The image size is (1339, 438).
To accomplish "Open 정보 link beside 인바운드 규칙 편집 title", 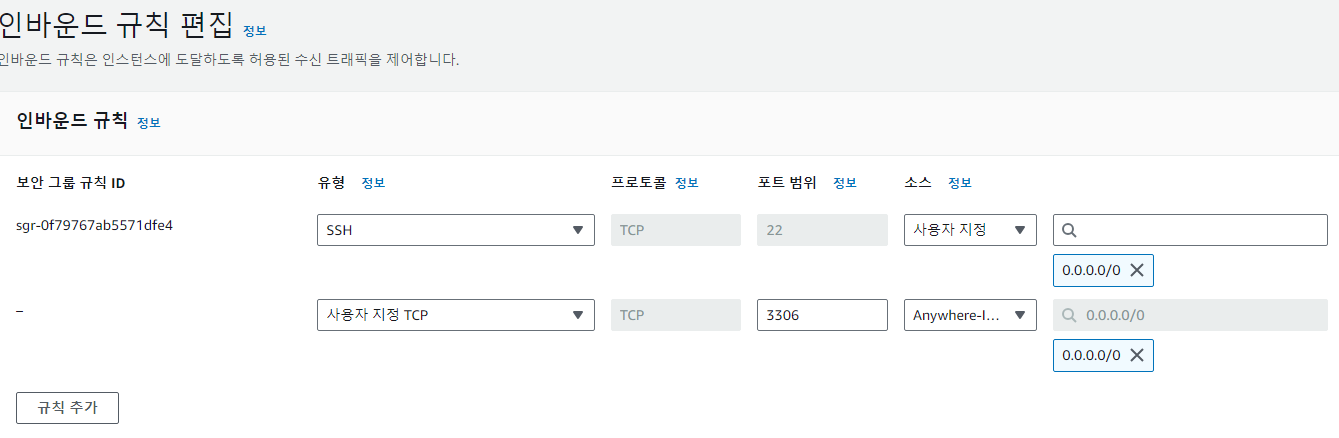I will (x=255, y=31).
